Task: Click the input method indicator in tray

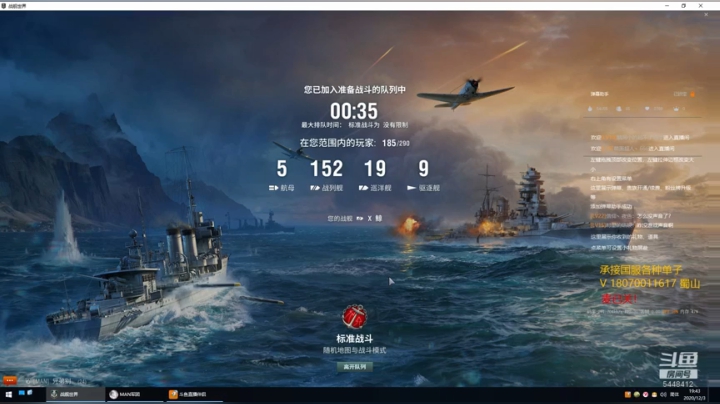Action: pos(674,394)
